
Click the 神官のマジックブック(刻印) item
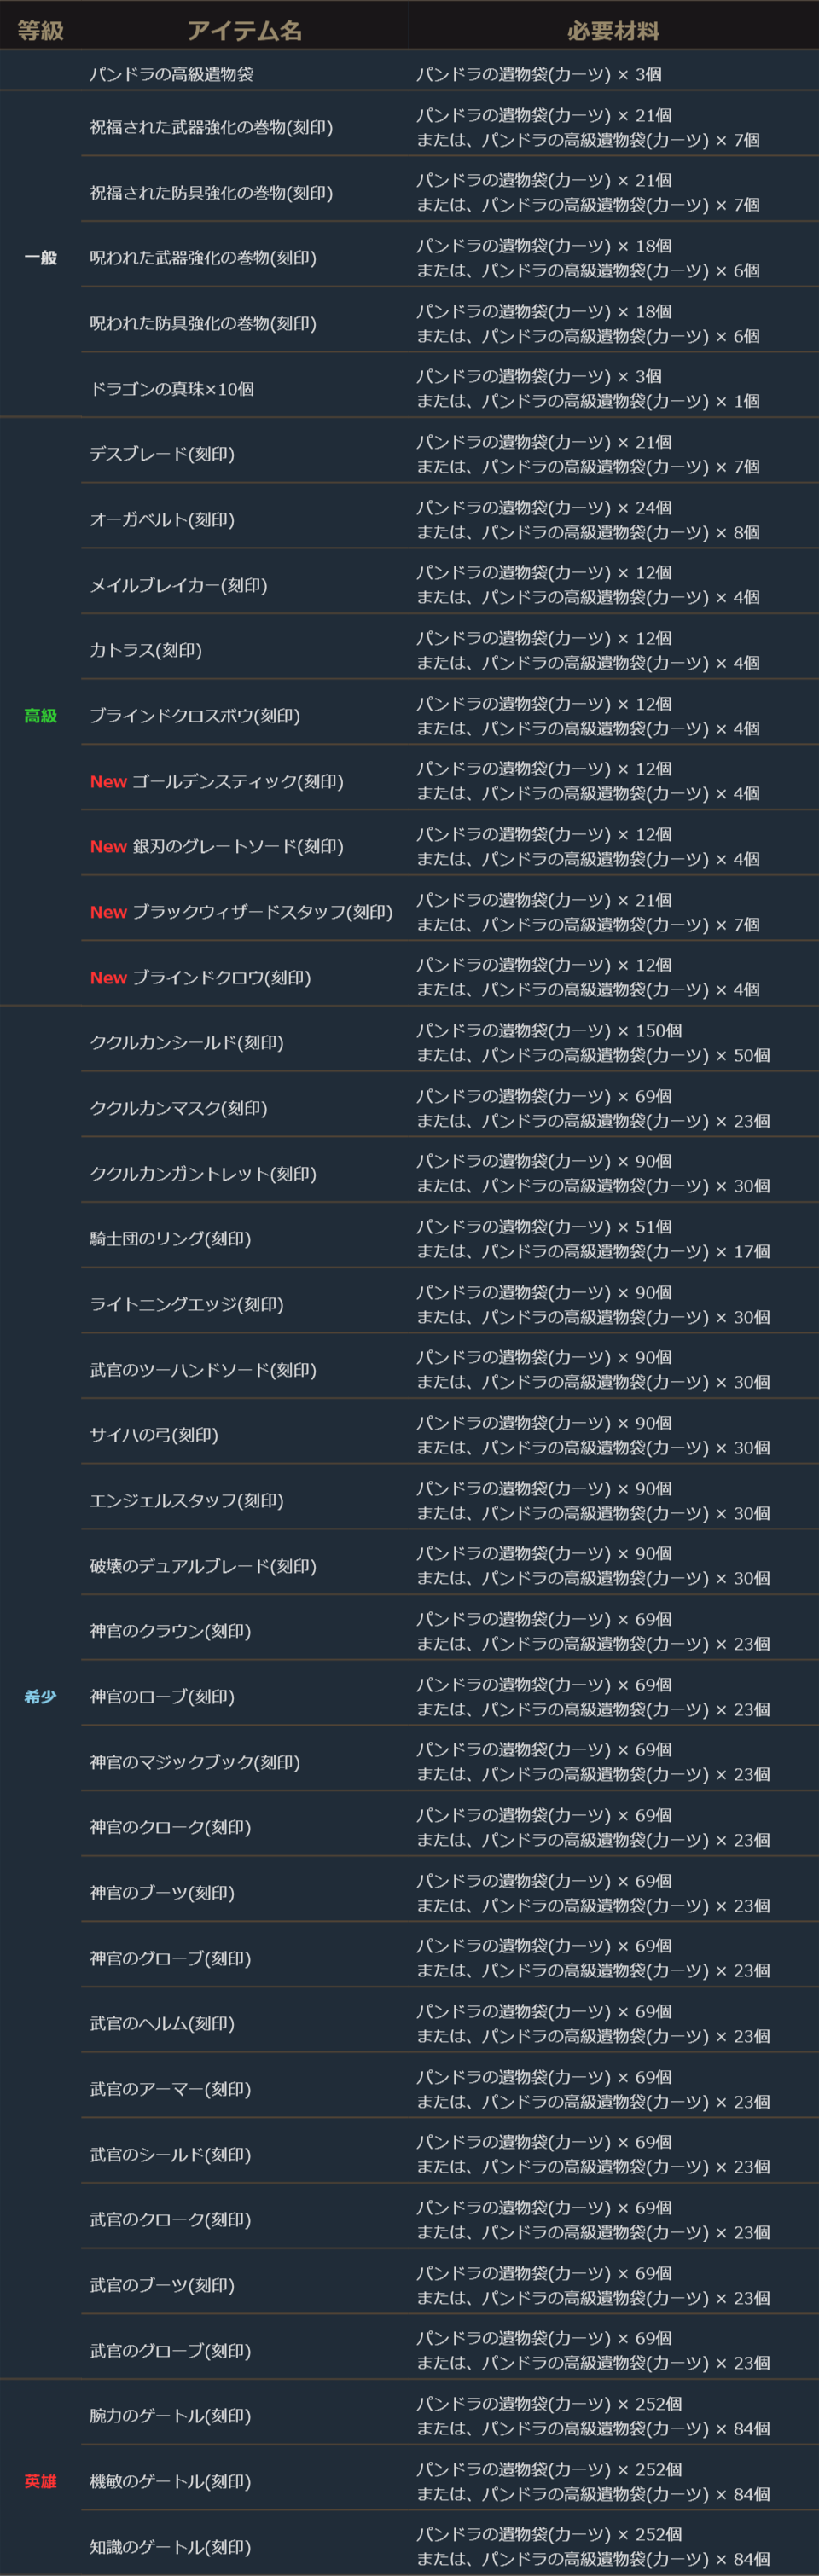tap(195, 1762)
